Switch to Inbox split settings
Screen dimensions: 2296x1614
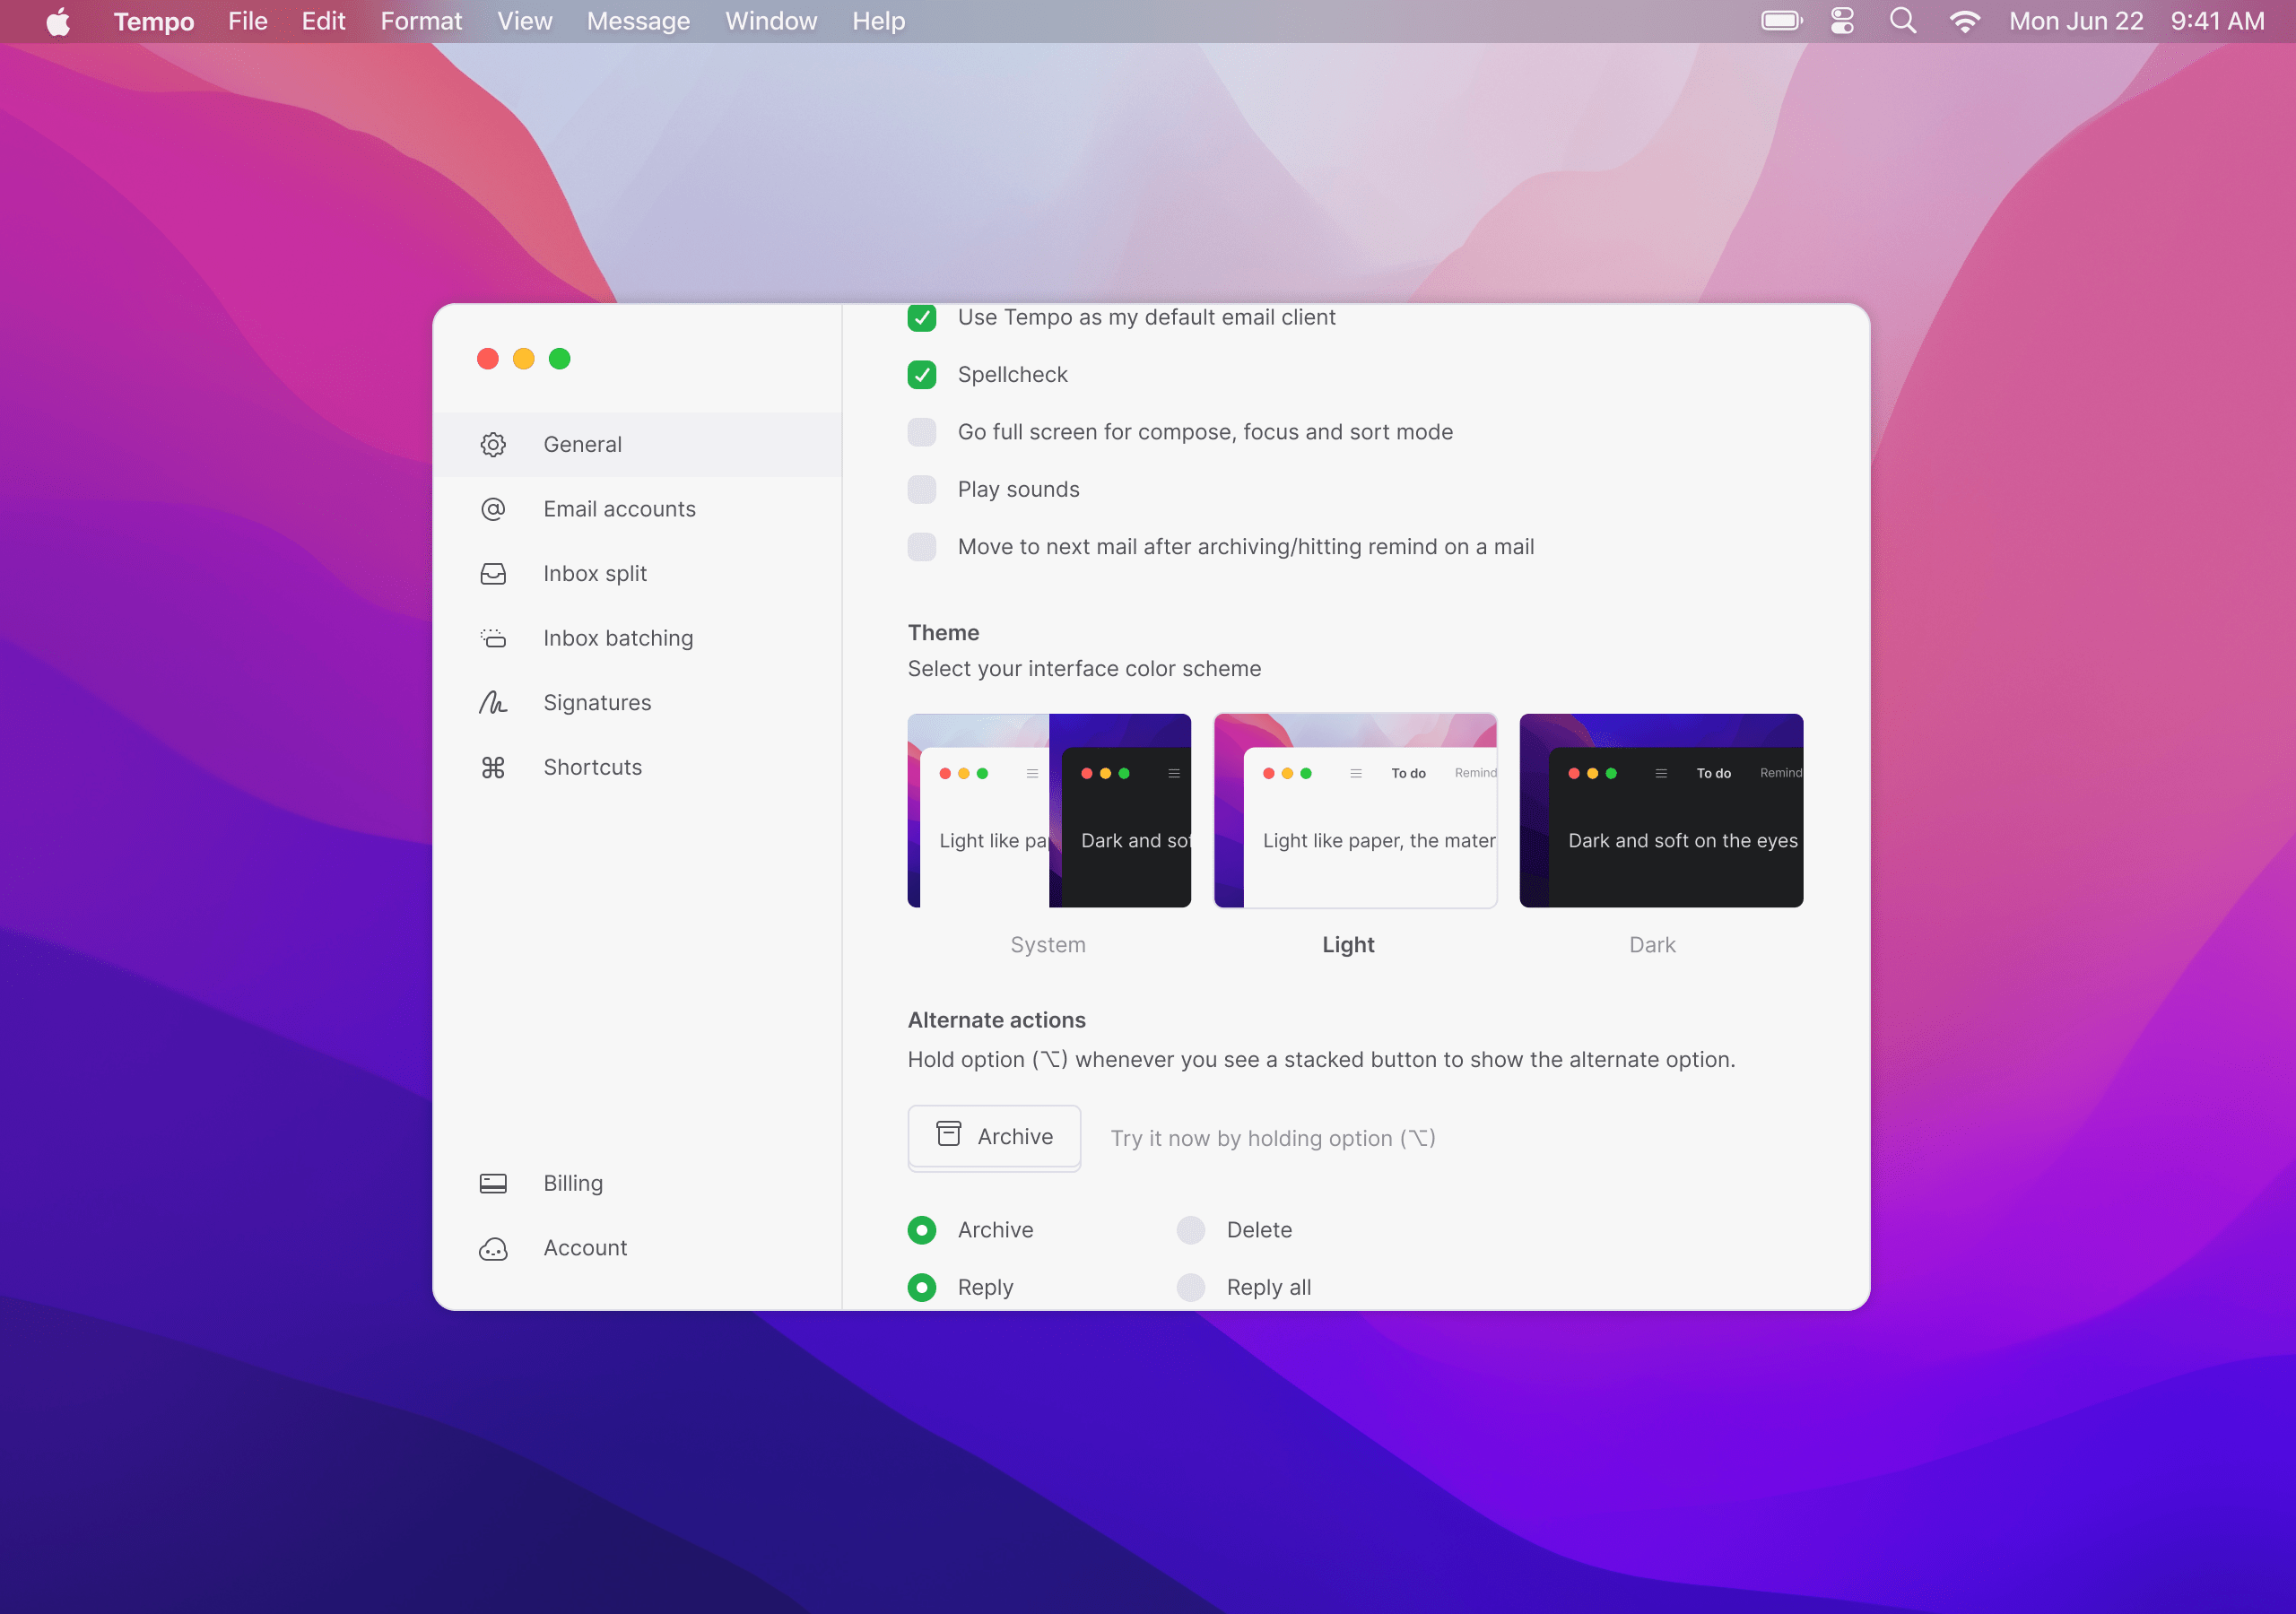[637, 574]
